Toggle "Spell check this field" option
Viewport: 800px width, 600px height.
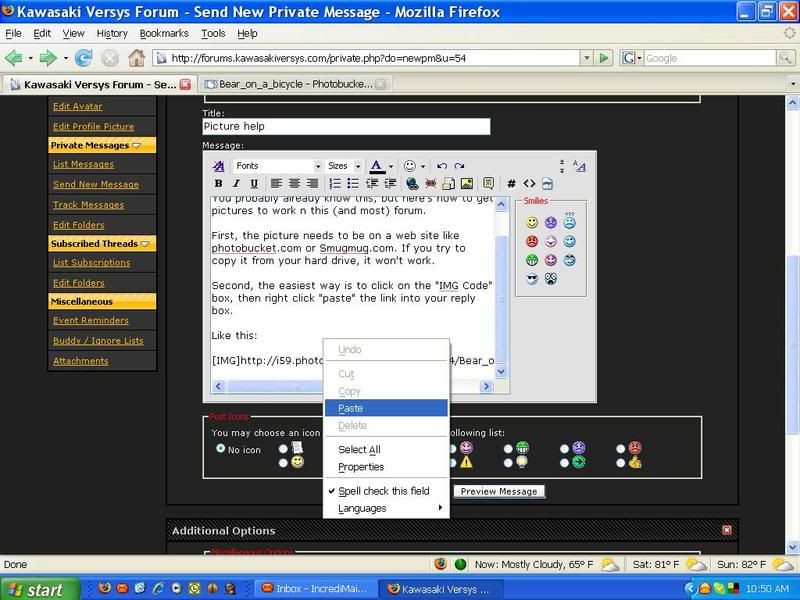[x=383, y=492]
